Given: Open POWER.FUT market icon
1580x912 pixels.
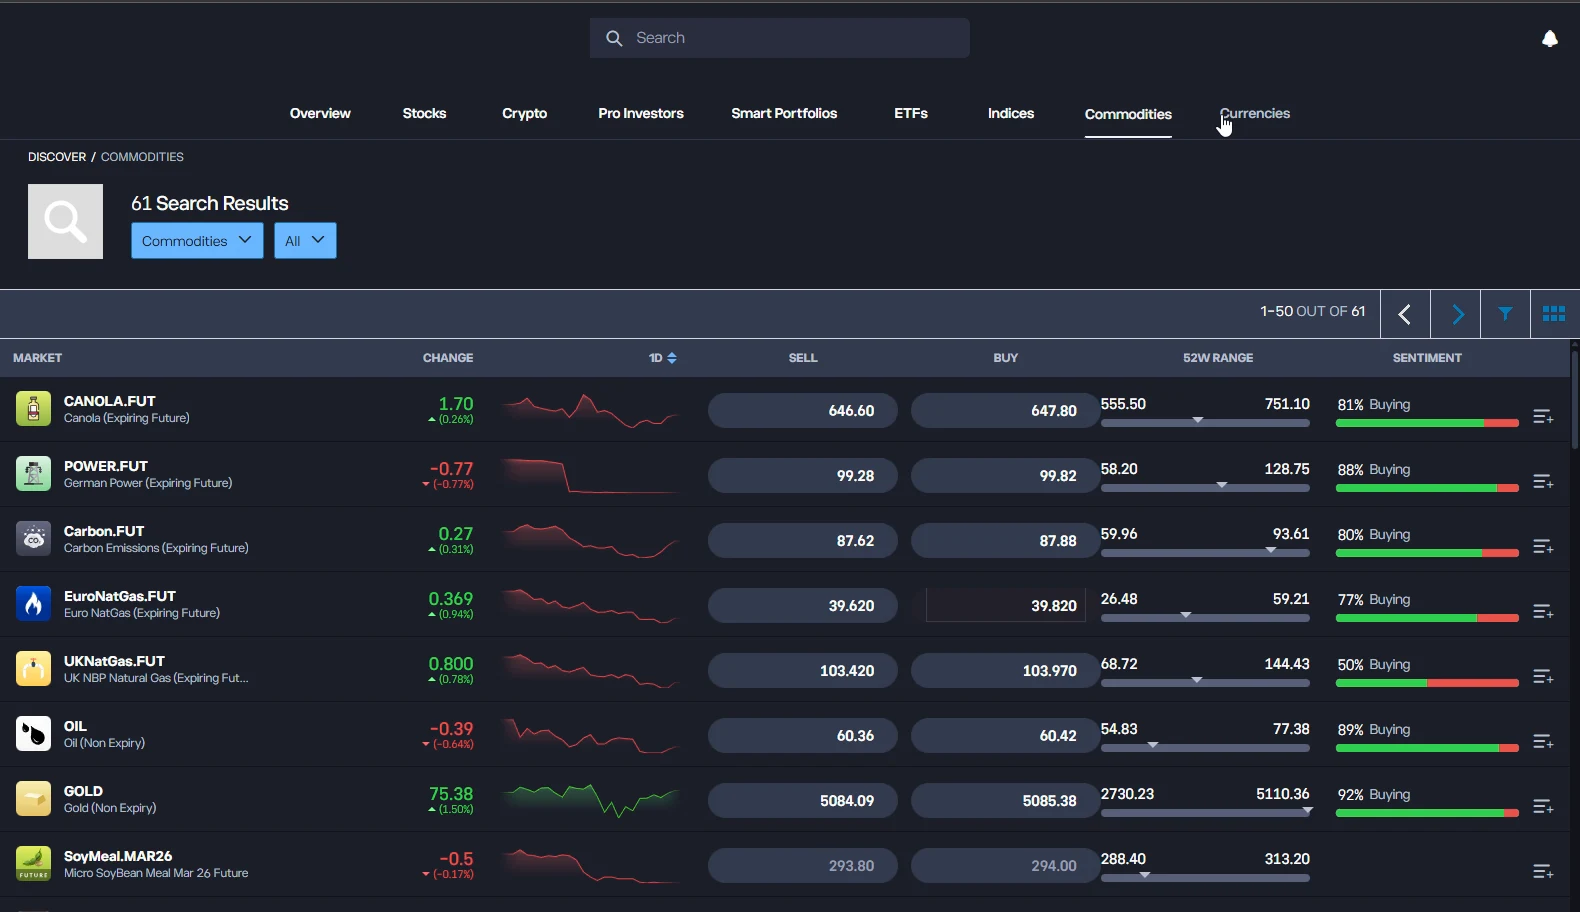Looking at the screenshot, I should (33, 474).
